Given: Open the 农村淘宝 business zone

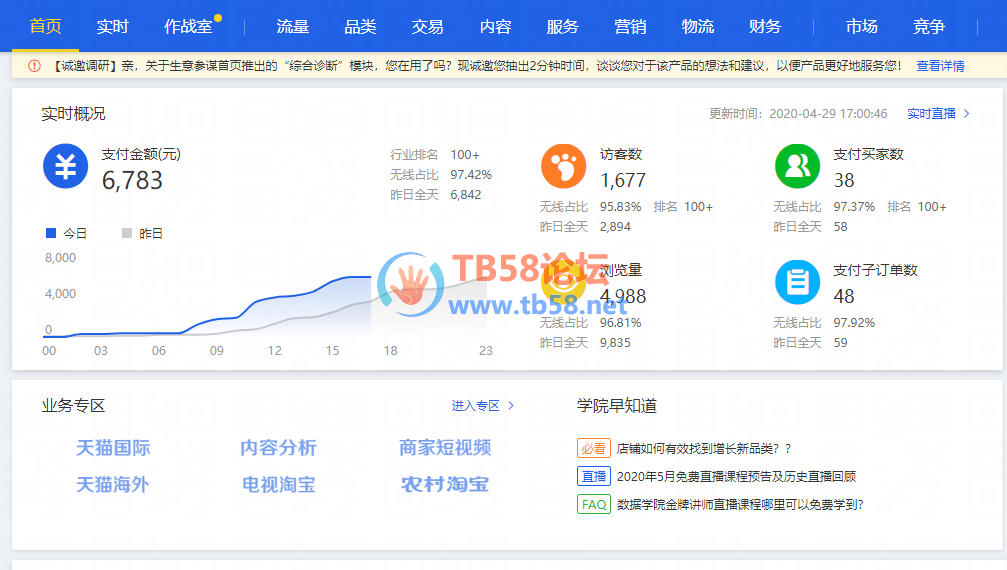Looking at the screenshot, I should (445, 484).
